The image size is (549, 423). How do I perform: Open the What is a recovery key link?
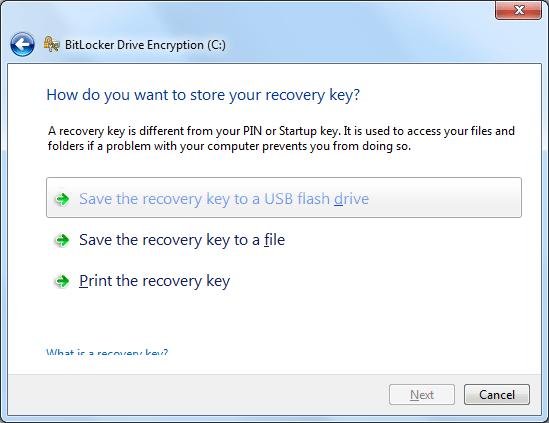(107, 351)
